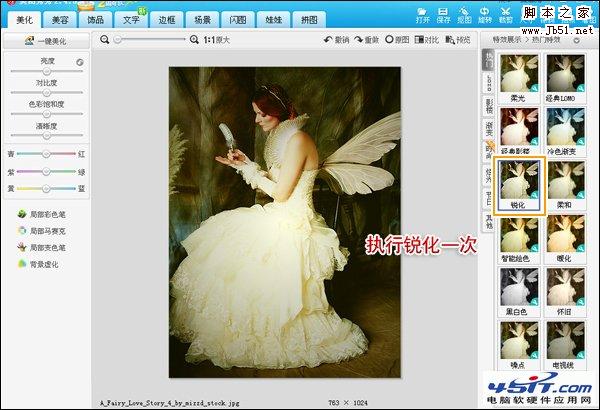Click the zoom in magnifier icon

(x=194, y=39)
